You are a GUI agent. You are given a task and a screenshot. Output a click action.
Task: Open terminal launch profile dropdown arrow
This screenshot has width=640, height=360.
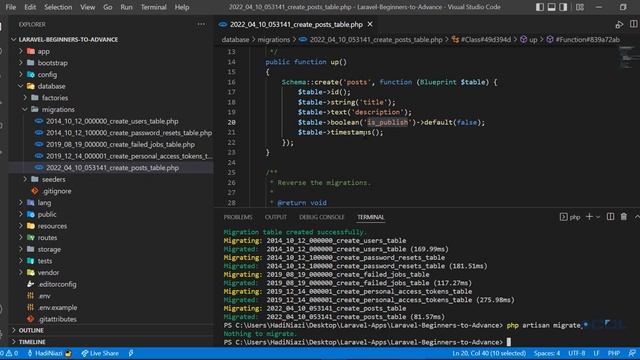(x=598, y=217)
